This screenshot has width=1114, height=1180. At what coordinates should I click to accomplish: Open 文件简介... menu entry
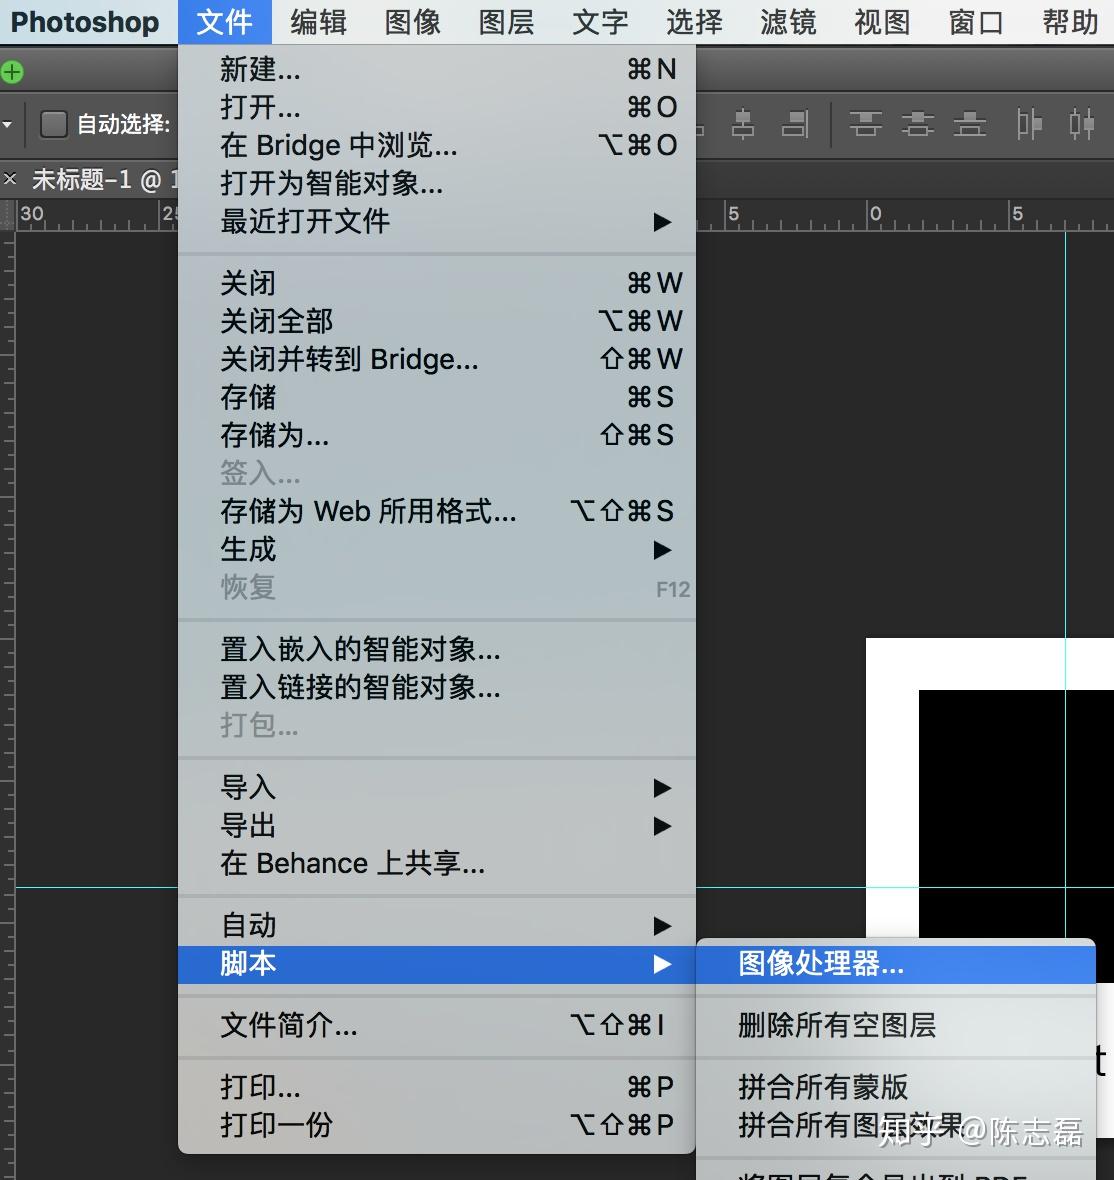(437, 1025)
